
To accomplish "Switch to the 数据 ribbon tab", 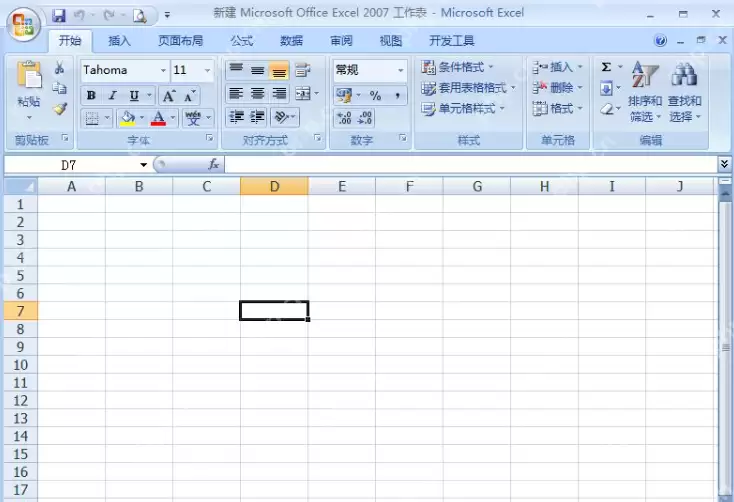I will [x=291, y=41].
